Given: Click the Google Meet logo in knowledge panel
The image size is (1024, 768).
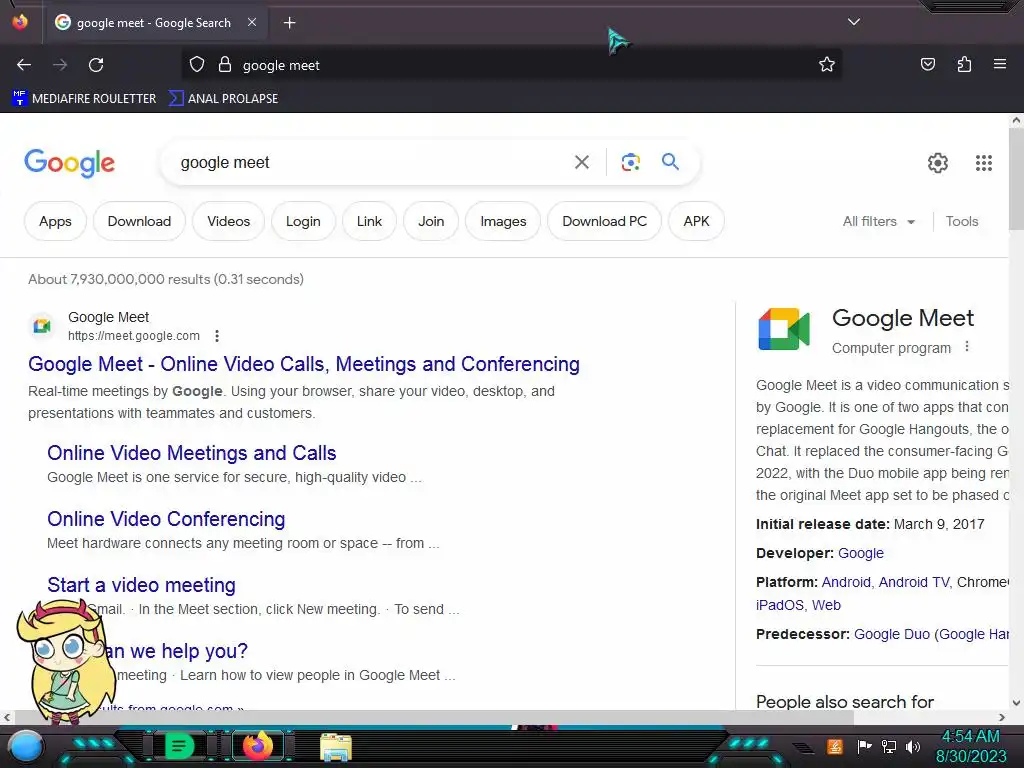Looking at the screenshot, I should (x=784, y=329).
